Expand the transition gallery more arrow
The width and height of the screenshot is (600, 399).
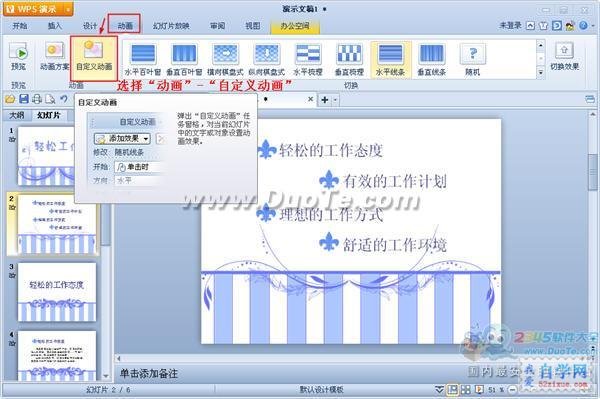point(540,72)
